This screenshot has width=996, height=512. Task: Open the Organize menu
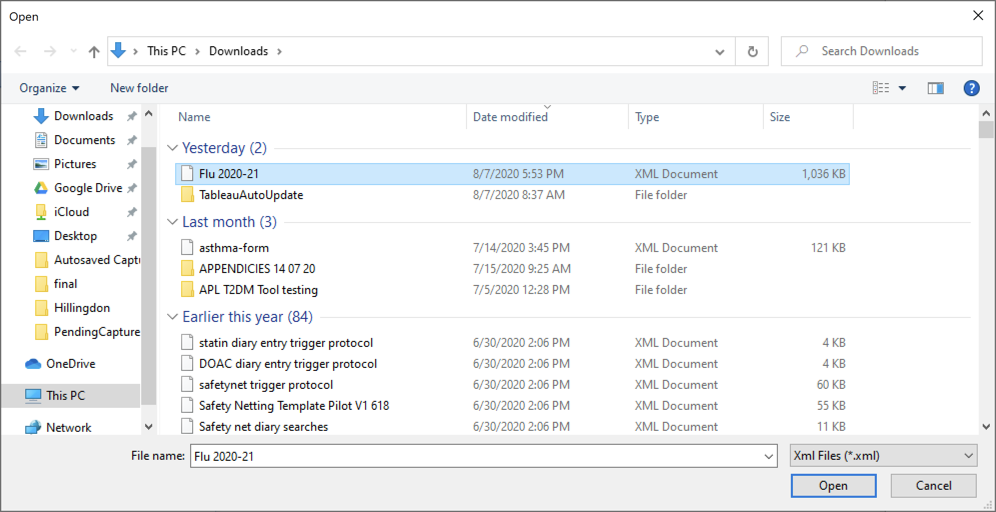49,88
